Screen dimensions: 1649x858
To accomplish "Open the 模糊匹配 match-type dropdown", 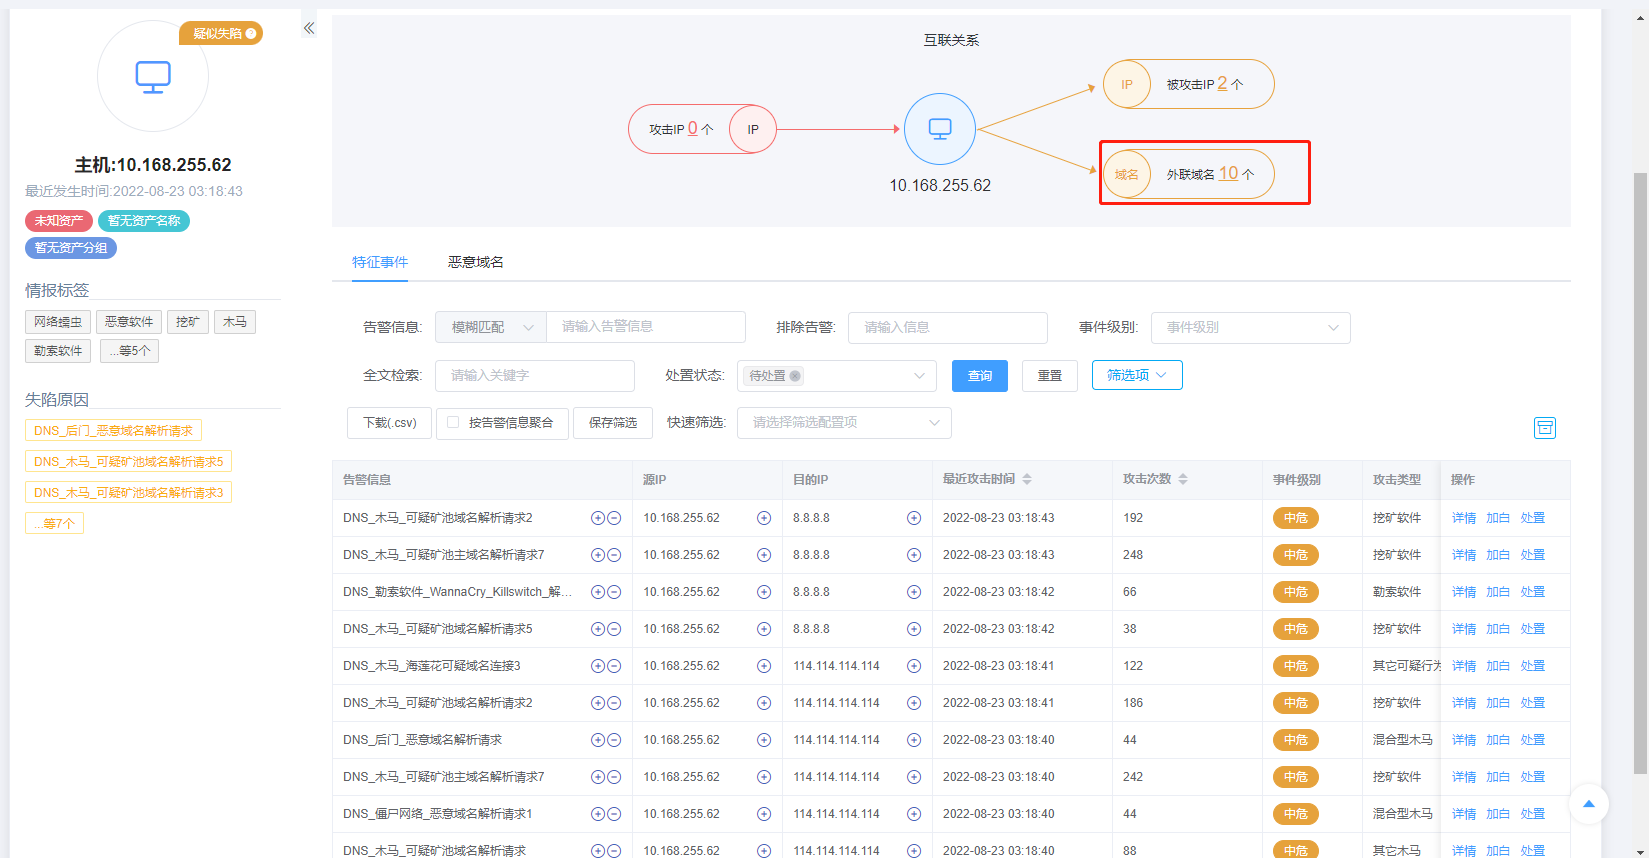I will [x=491, y=327].
